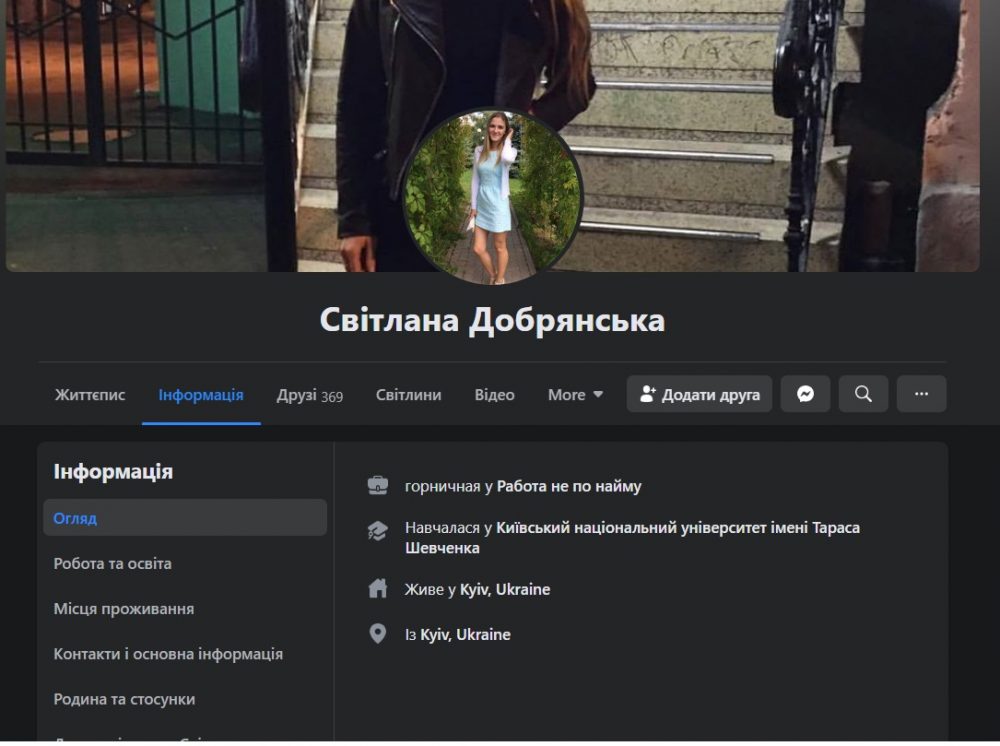Select Робота та освіта in sidebar

(112, 564)
